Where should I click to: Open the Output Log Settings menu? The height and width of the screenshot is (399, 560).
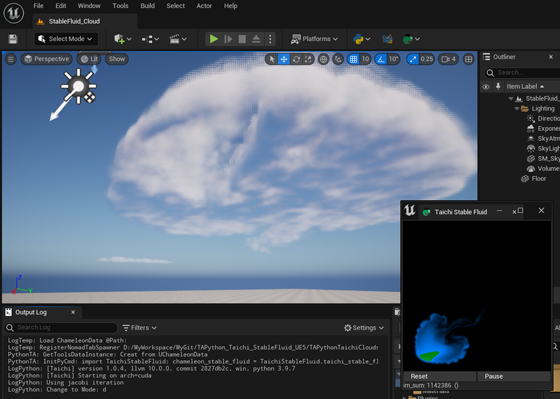point(364,328)
